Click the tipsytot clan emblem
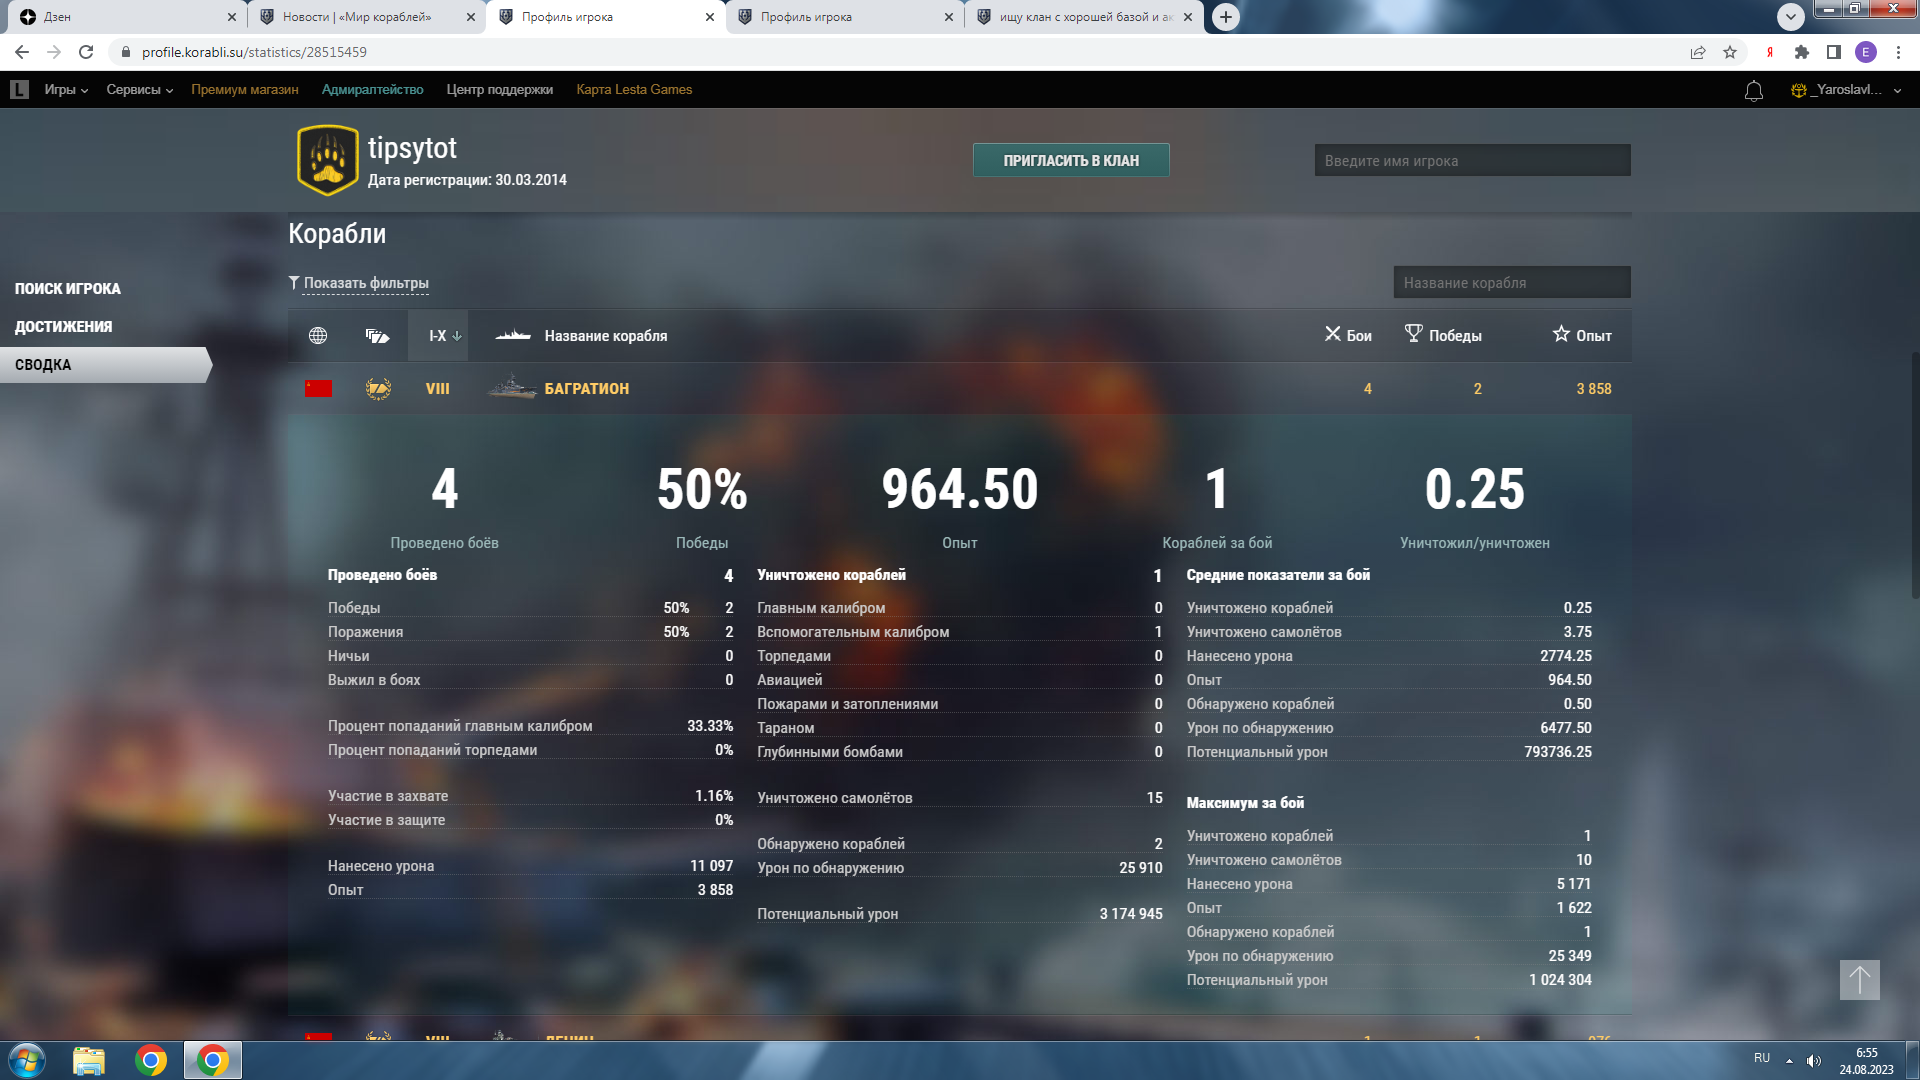 click(328, 160)
